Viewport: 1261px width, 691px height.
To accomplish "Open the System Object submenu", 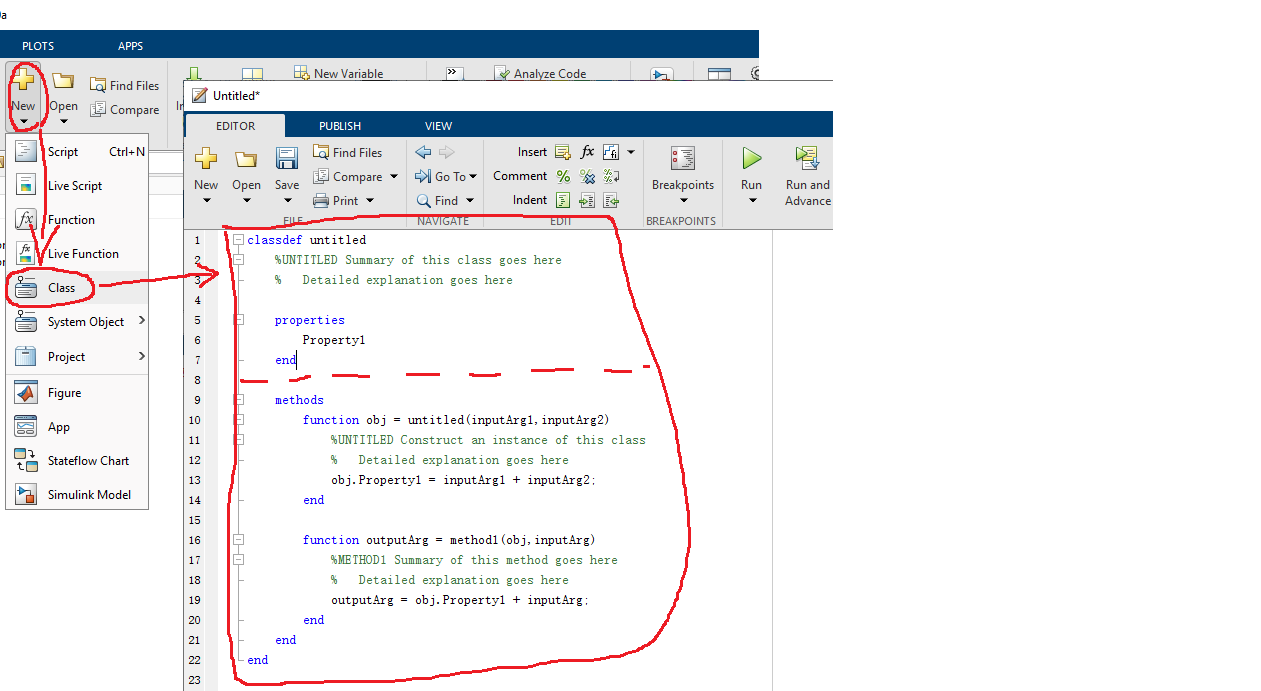I will [78, 322].
